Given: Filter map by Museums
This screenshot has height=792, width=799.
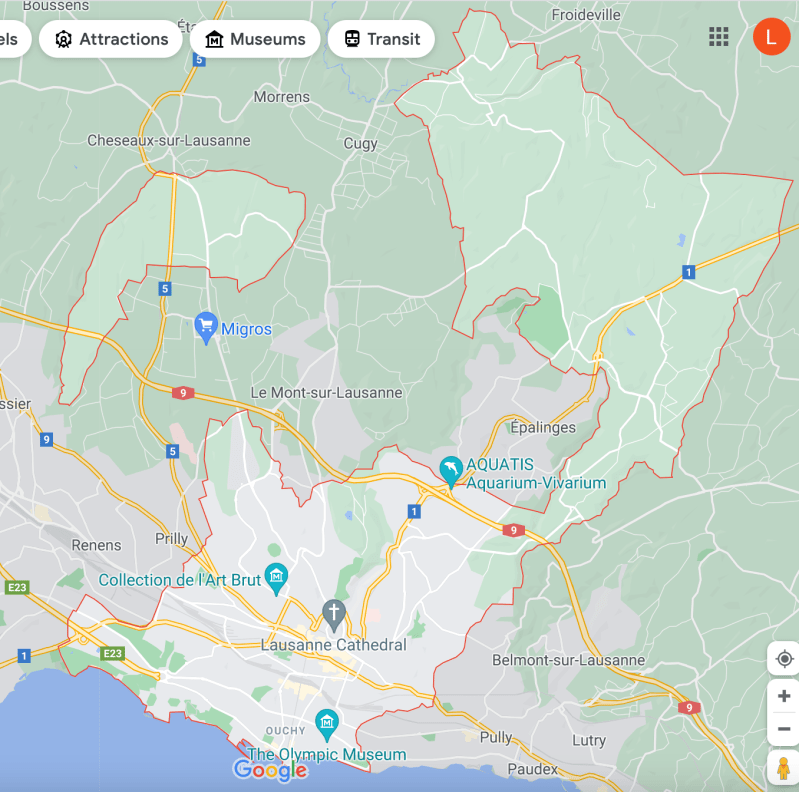Looking at the screenshot, I should 255,39.
